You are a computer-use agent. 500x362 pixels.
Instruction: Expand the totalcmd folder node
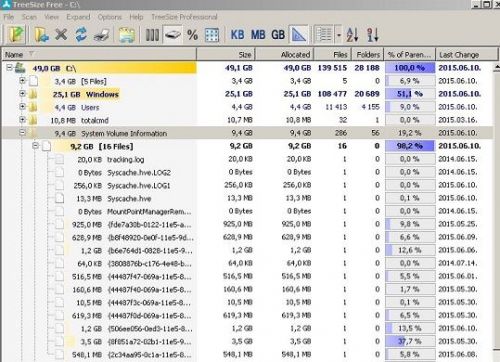(x=22, y=120)
